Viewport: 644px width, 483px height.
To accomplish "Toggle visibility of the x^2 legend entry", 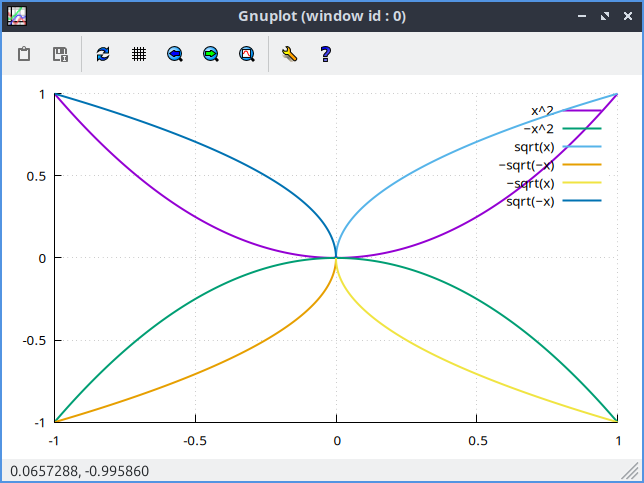I will pyautogui.click(x=542, y=110).
